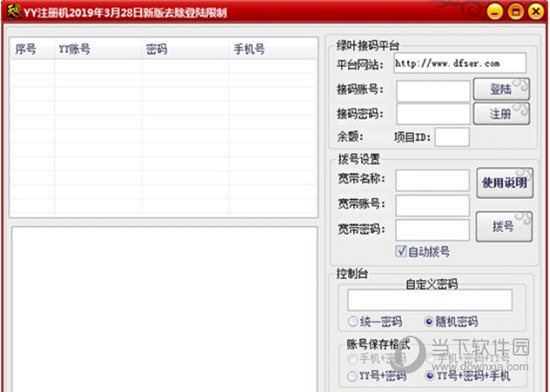Minimize the YY注册机 window
Screen dimensions: 550x392
pyautogui.click(x=495, y=12)
